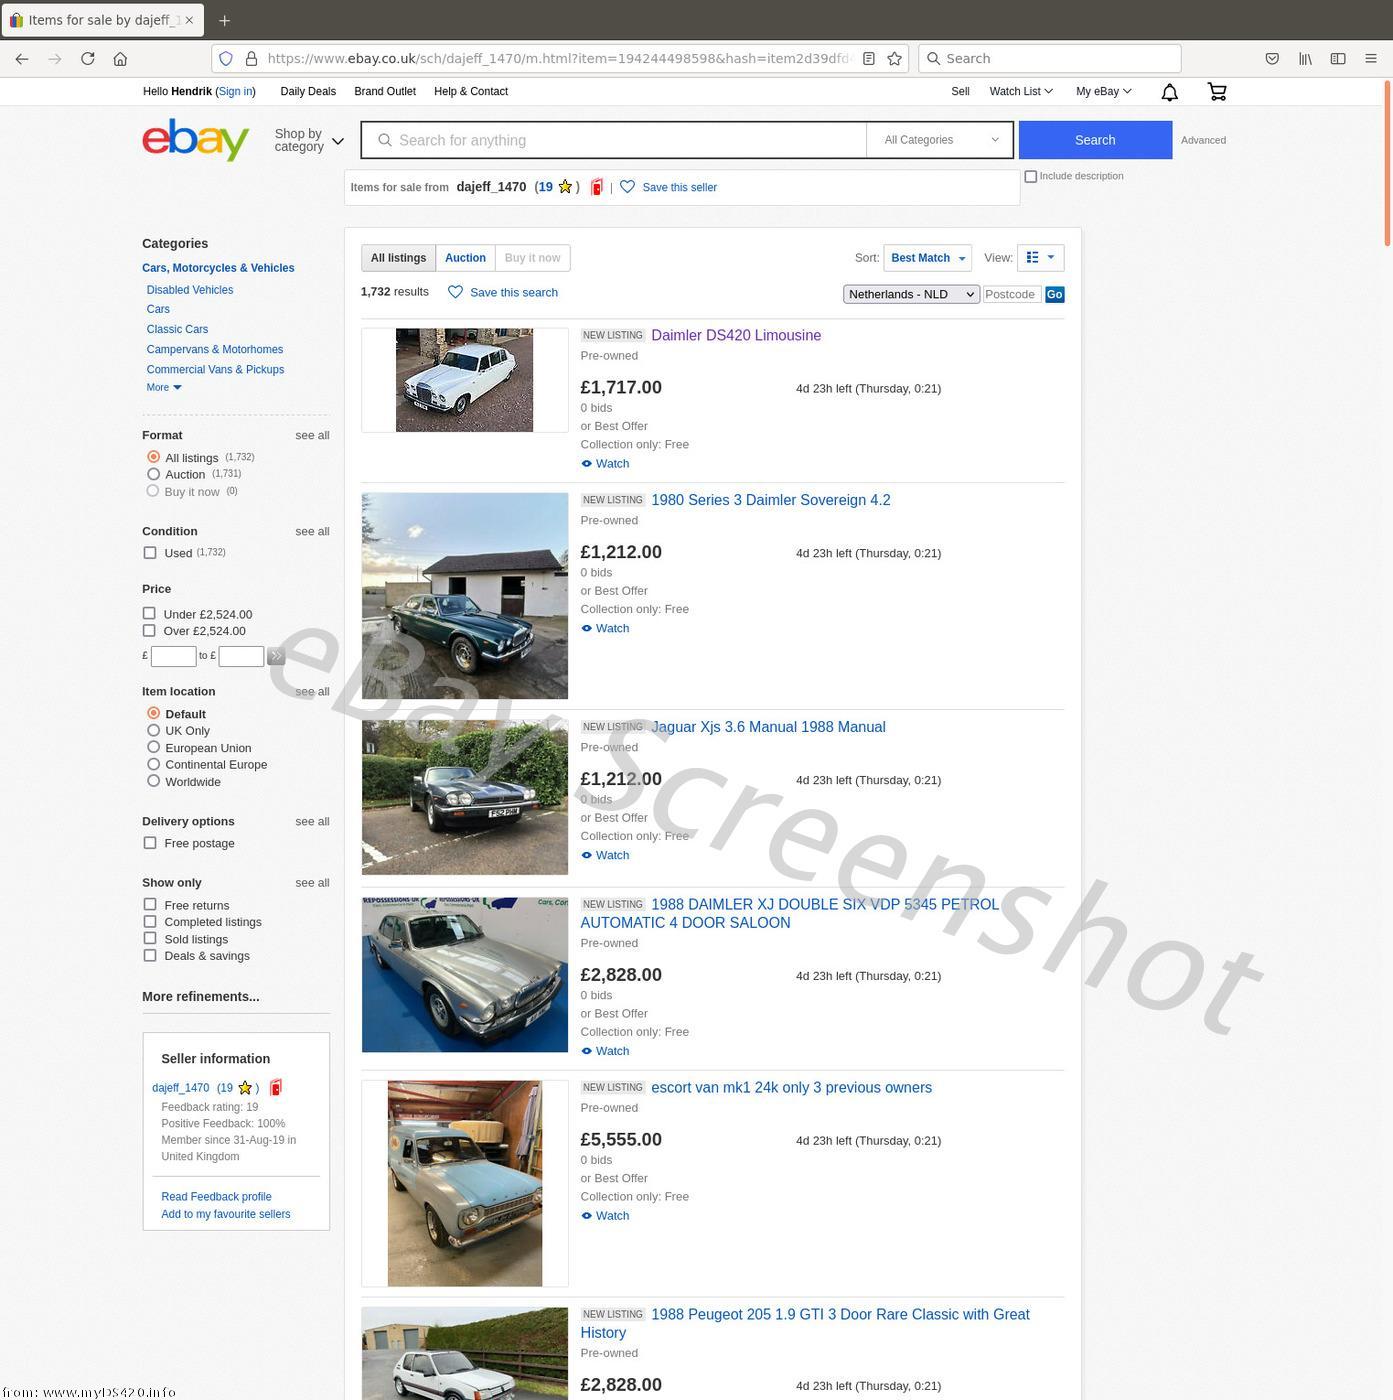The width and height of the screenshot is (1393, 1400).
Task: Open the Firefox hamburger menu
Action: [x=1371, y=59]
